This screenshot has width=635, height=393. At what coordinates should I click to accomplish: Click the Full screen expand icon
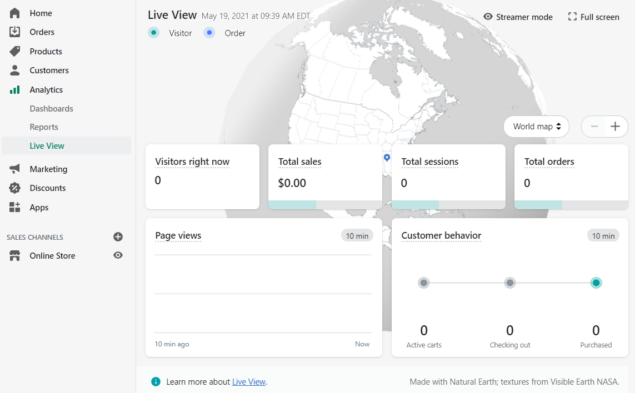pos(572,17)
